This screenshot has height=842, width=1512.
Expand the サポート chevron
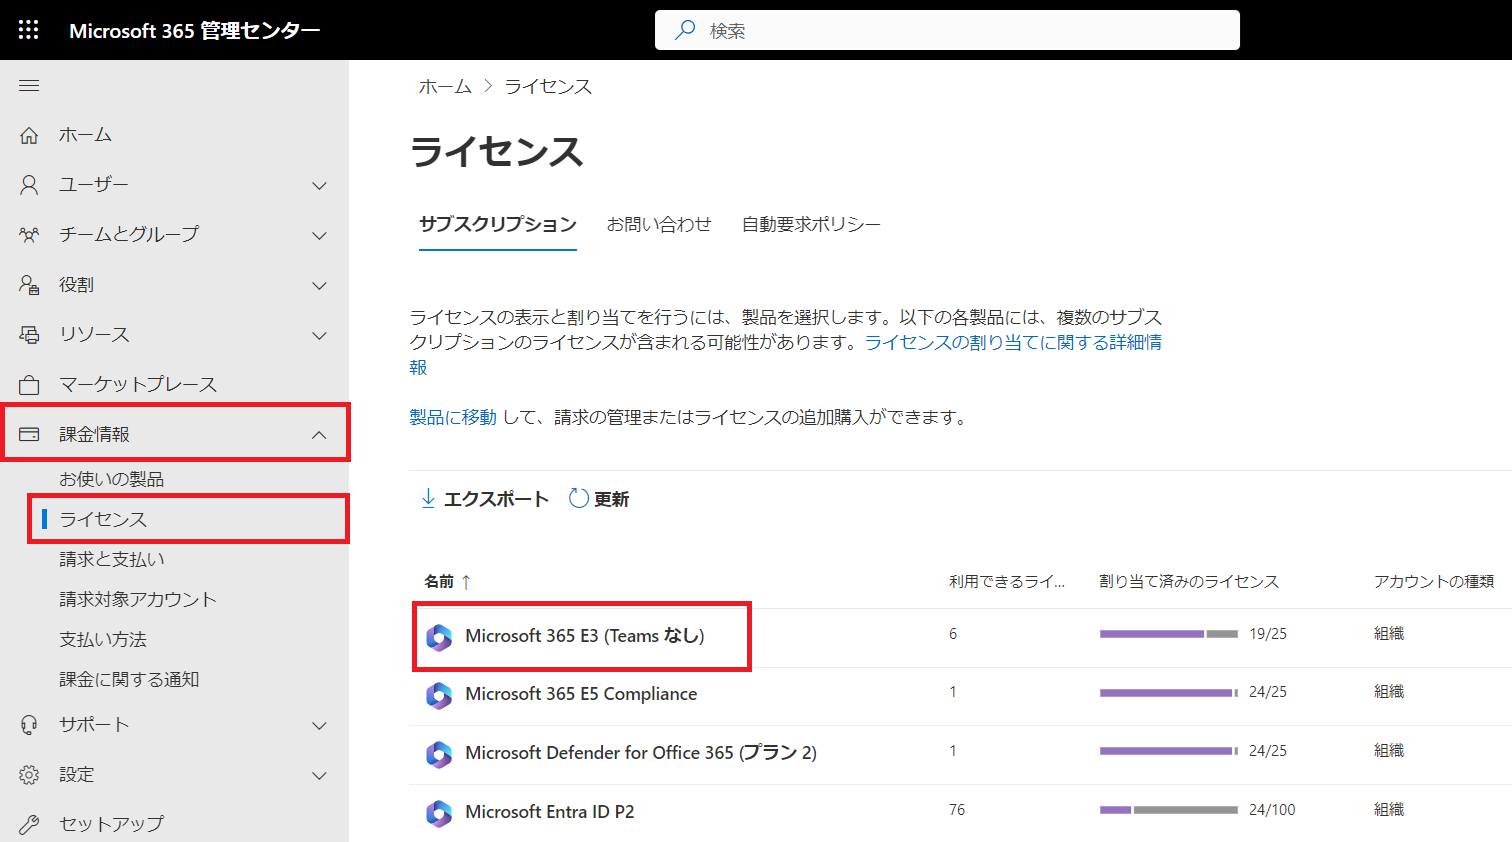(319, 725)
